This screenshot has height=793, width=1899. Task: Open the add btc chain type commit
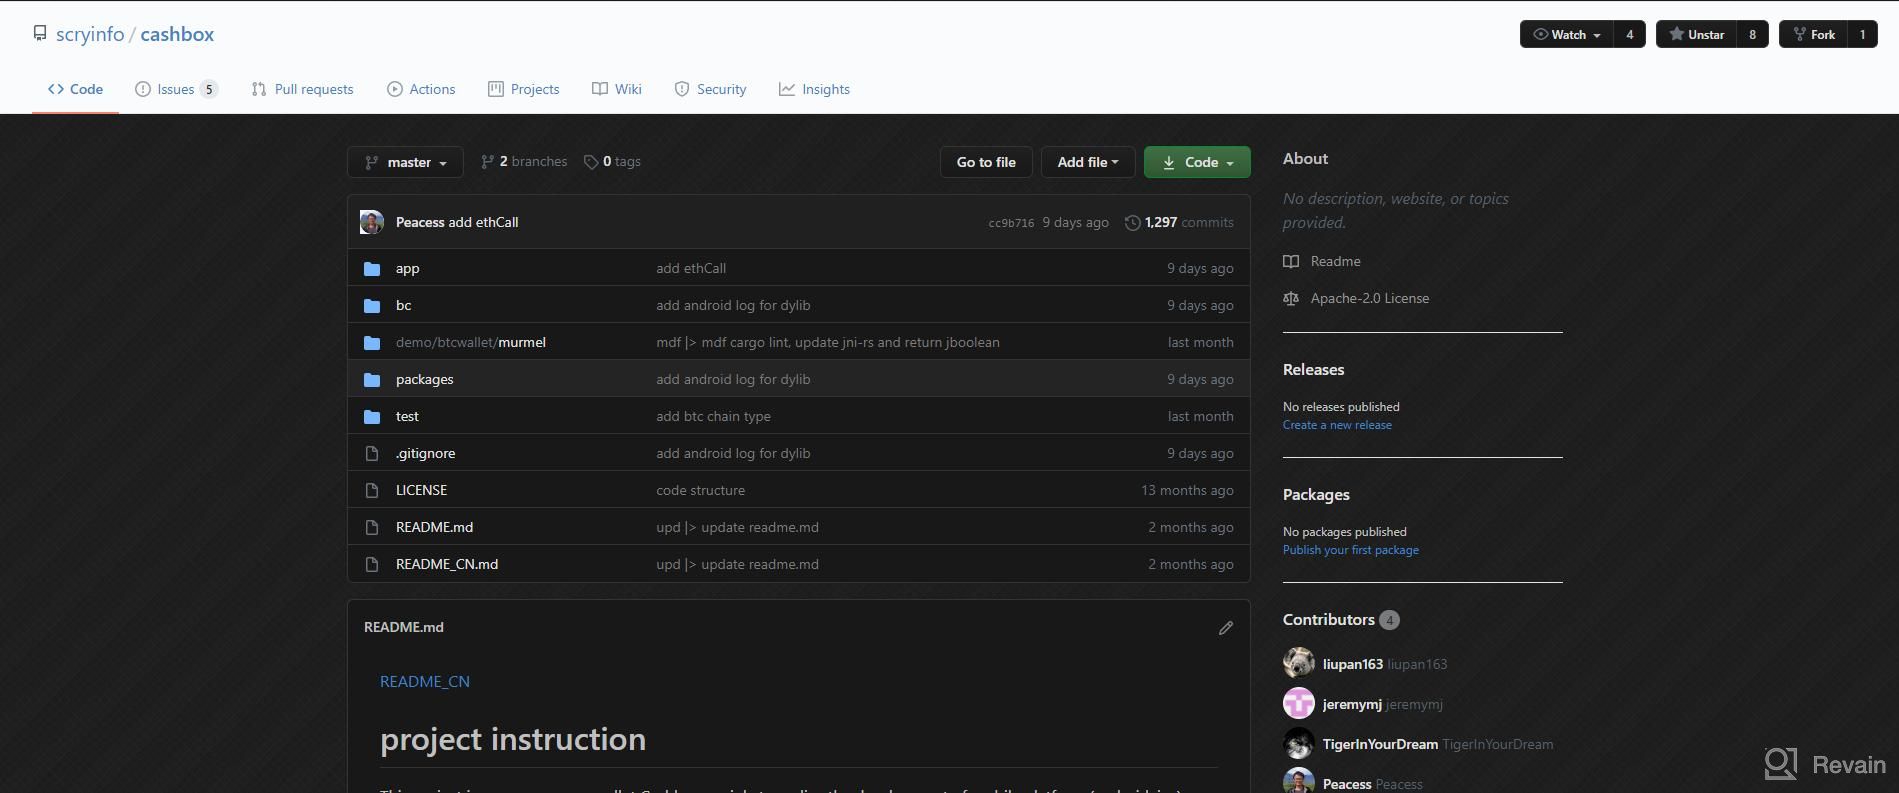(713, 416)
